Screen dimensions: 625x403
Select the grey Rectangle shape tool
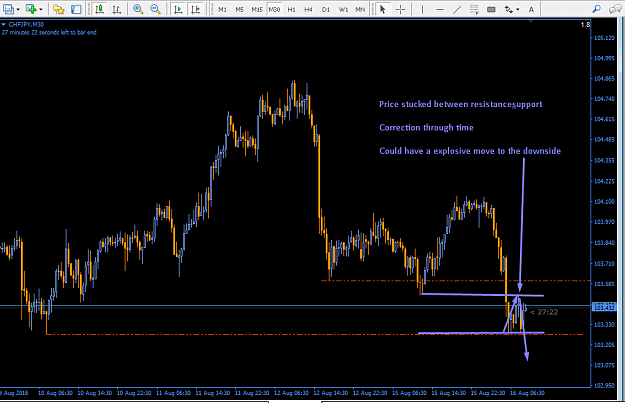tap(491, 9)
